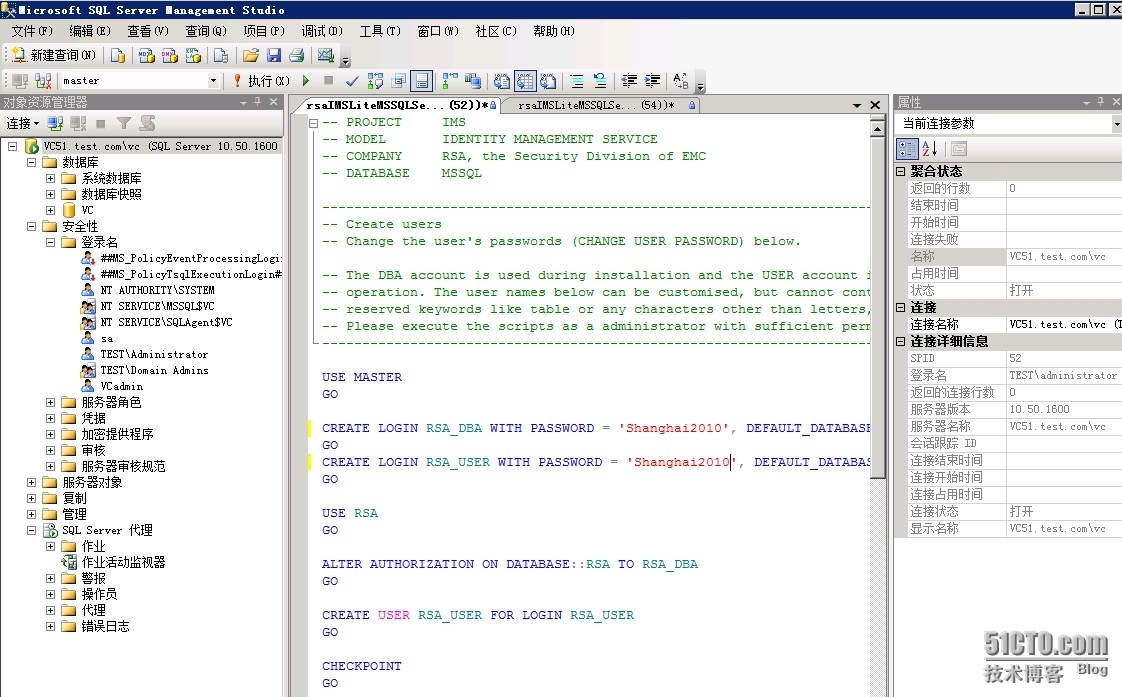Click the Print icon in the toolbar
Image resolution: width=1122 pixels, height=697 pixels.
[297, 55]
